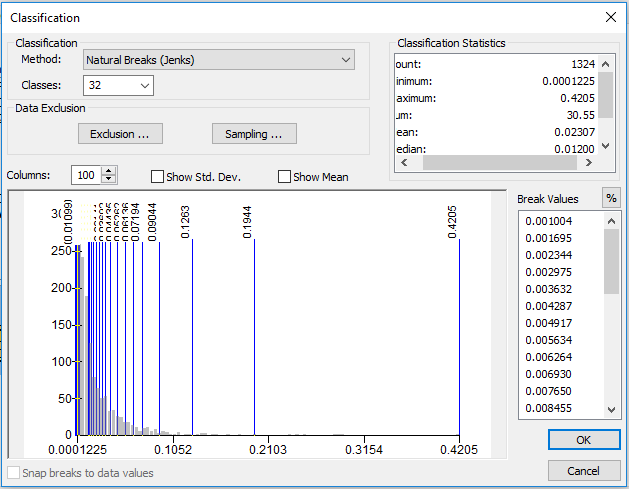Toggle Snap breaks to data values
Image resolution: width=629 pixels, height=489 pixels.
pos(13,473)
